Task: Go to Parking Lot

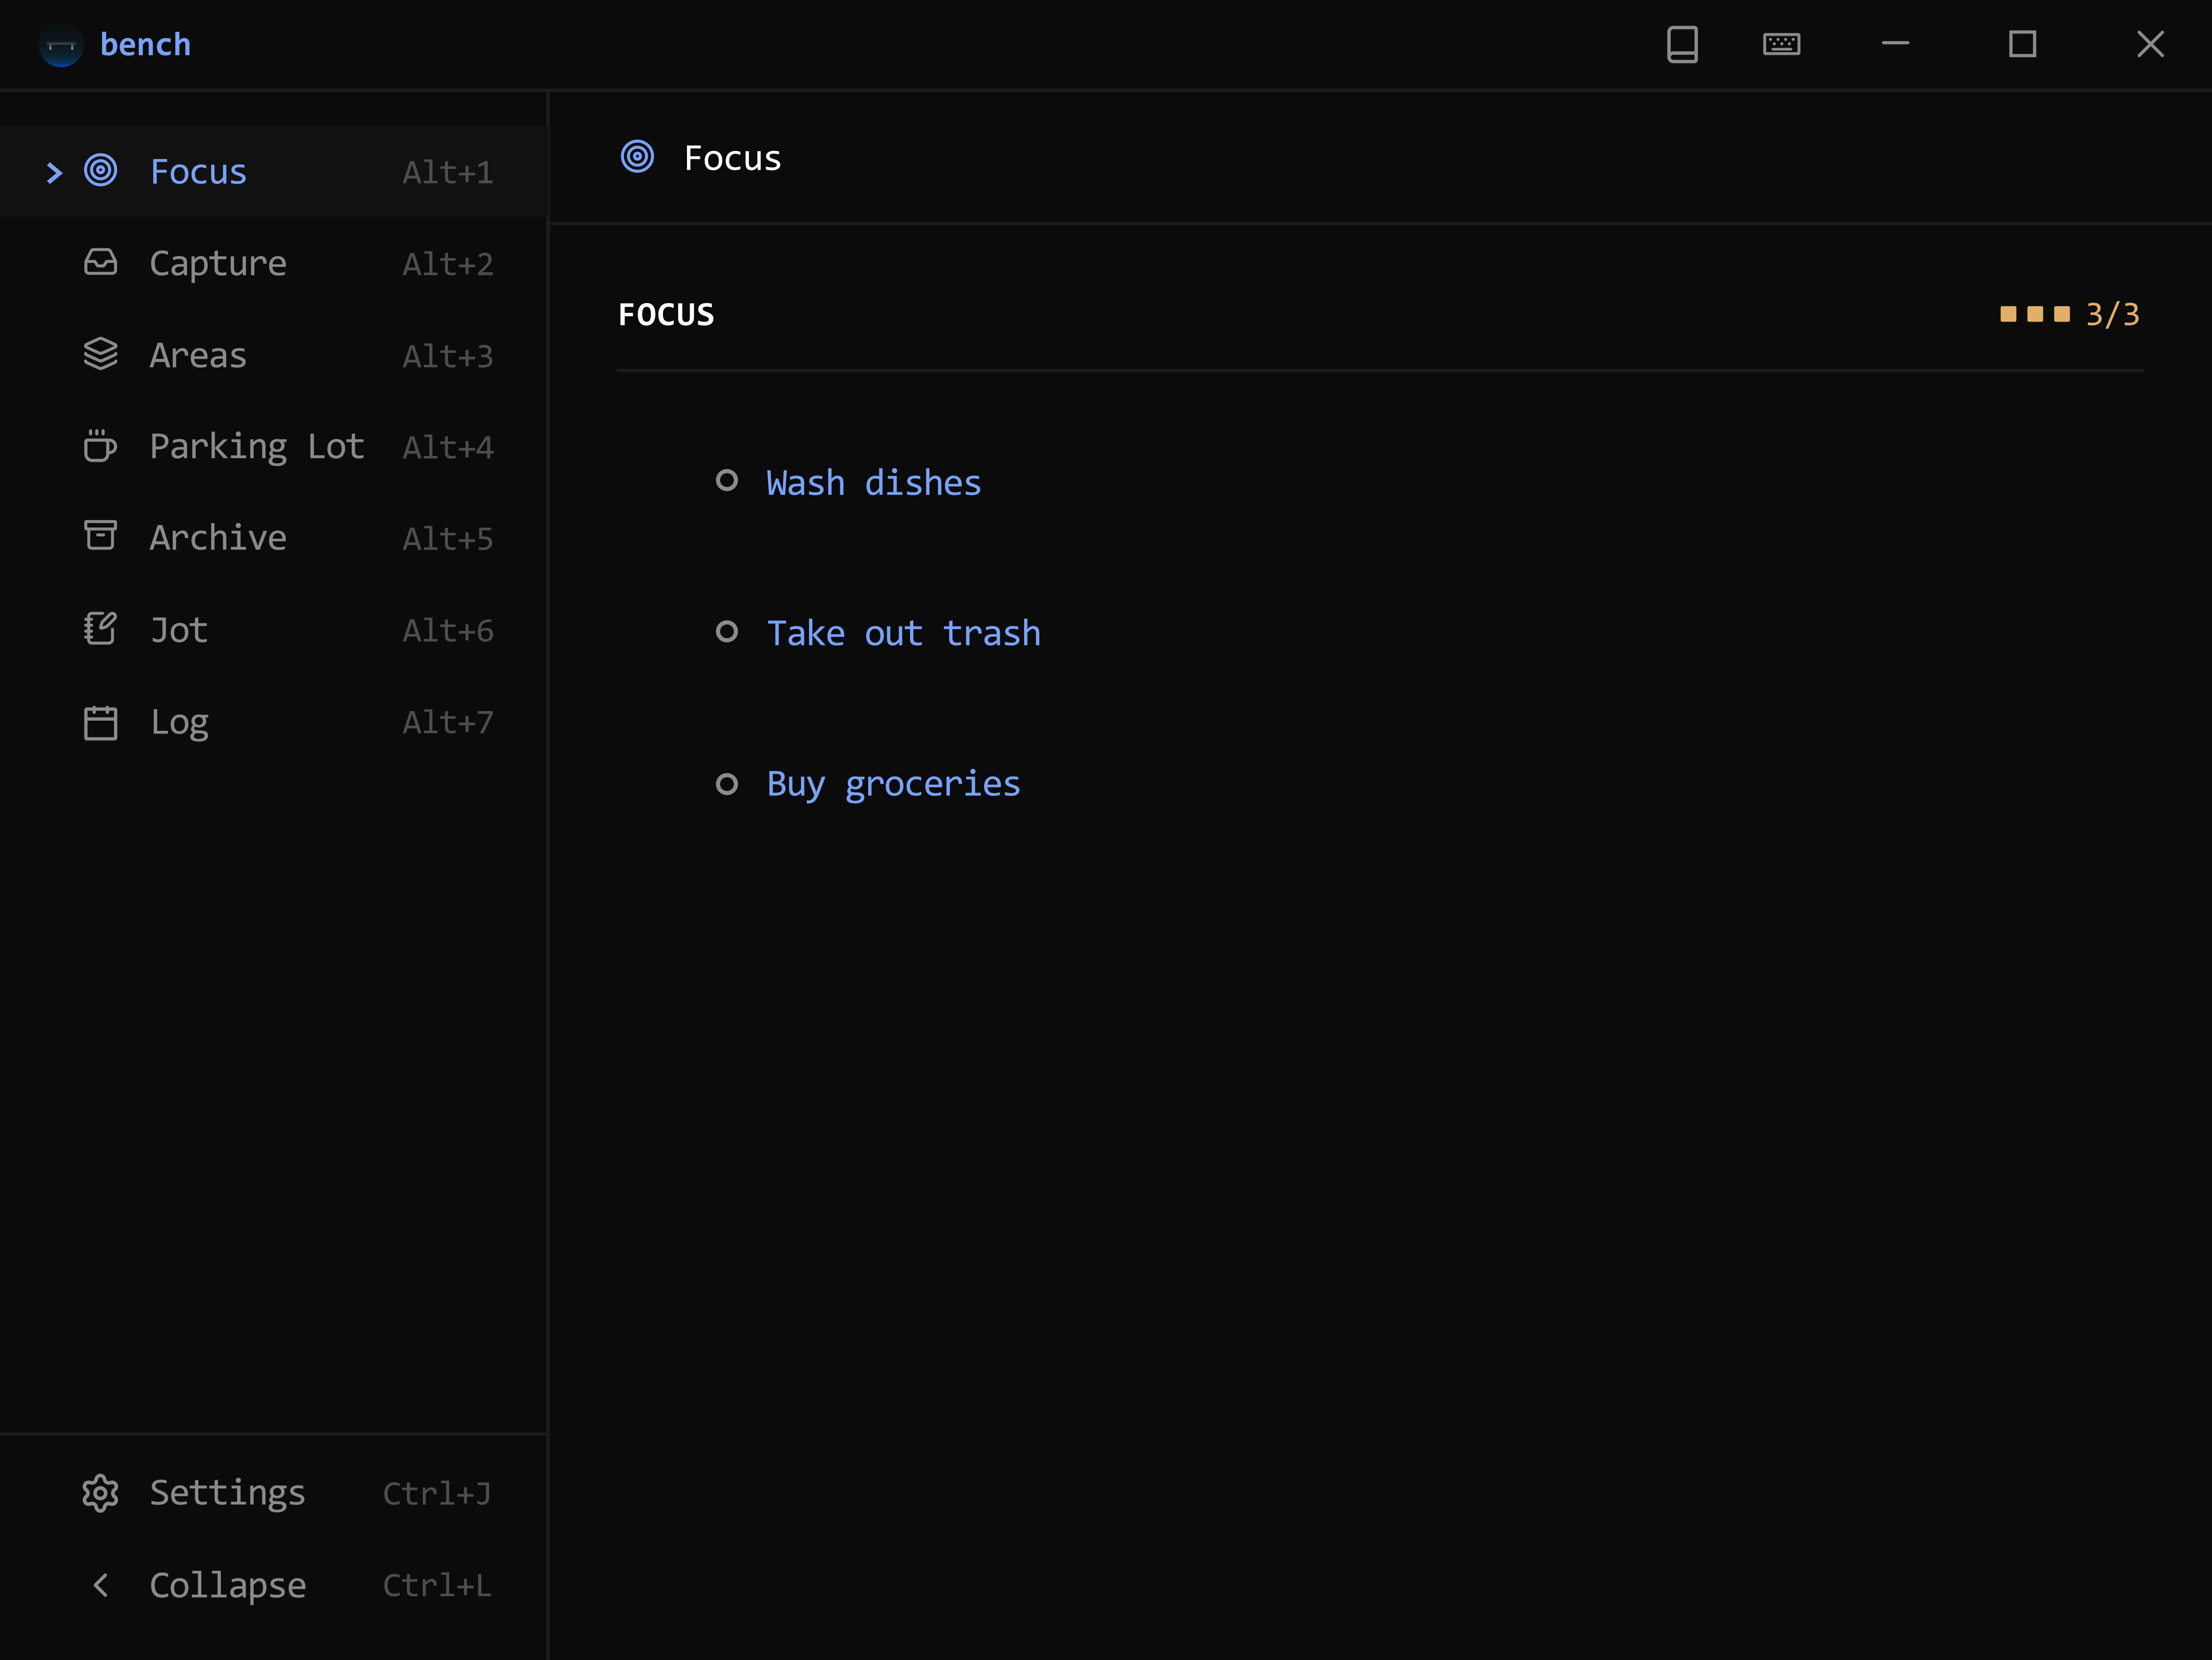Action: pos(257,447)
